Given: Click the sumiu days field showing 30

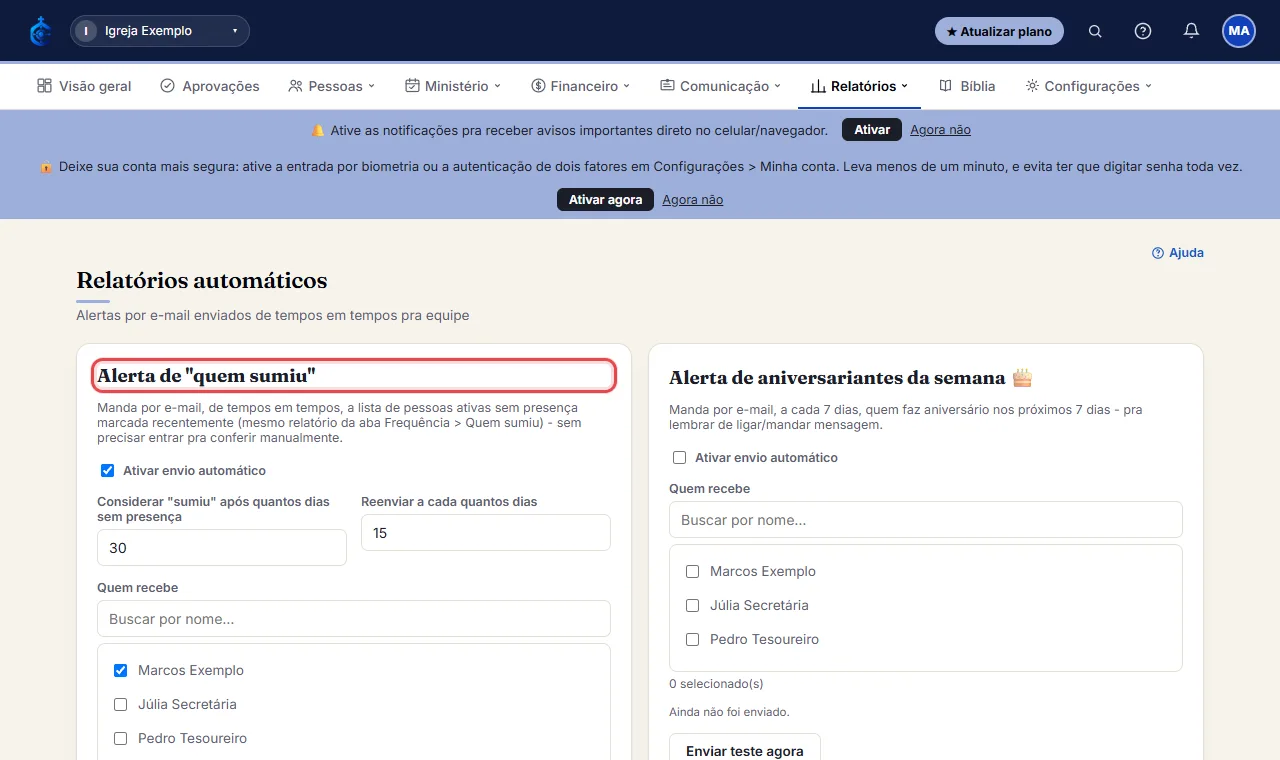Looking at the screenshot, I should coord(222,548).
